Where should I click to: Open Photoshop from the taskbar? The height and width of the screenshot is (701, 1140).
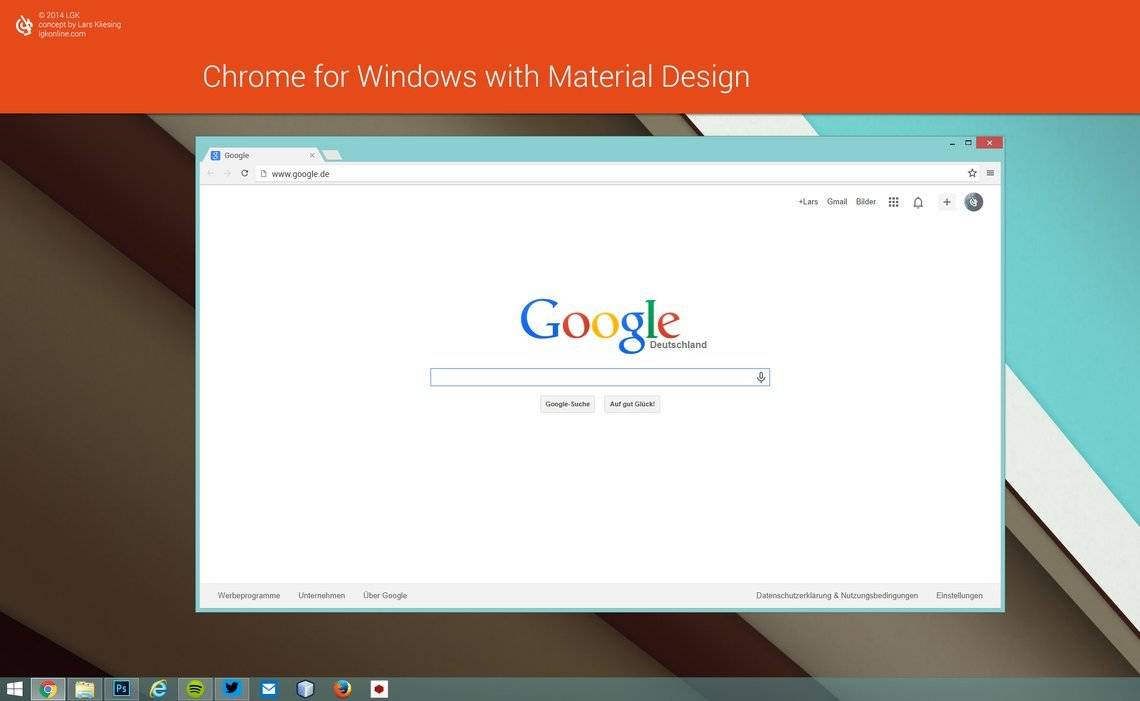click(121, 689)
